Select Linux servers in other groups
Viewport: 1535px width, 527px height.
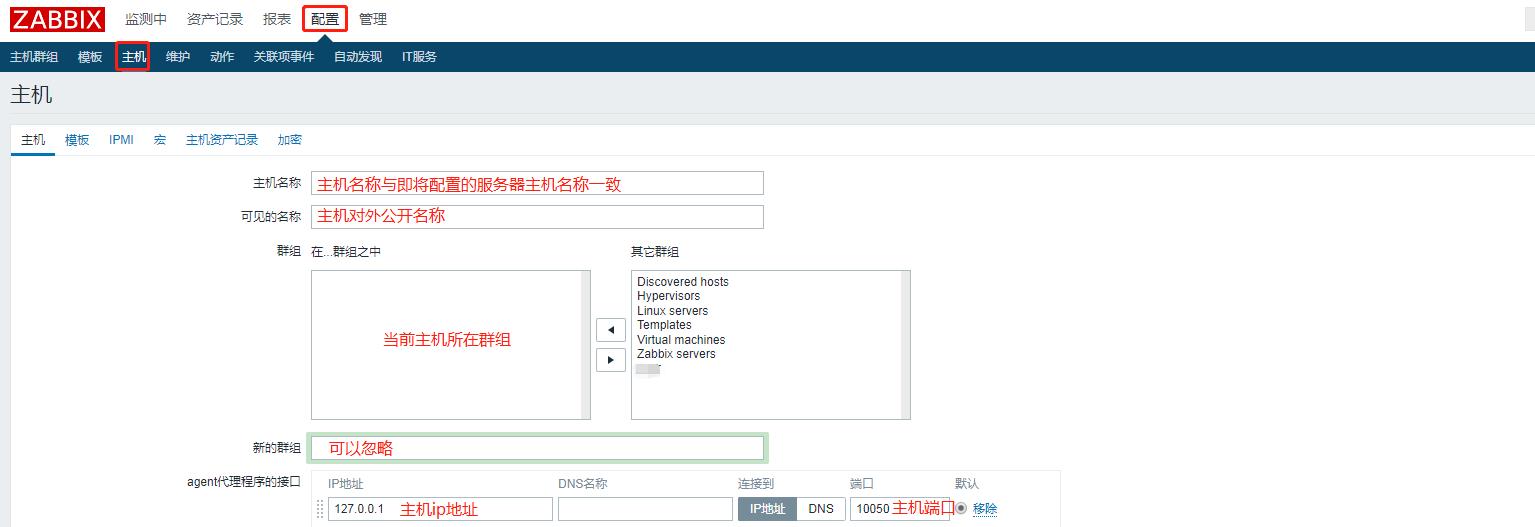click(672, 311)
